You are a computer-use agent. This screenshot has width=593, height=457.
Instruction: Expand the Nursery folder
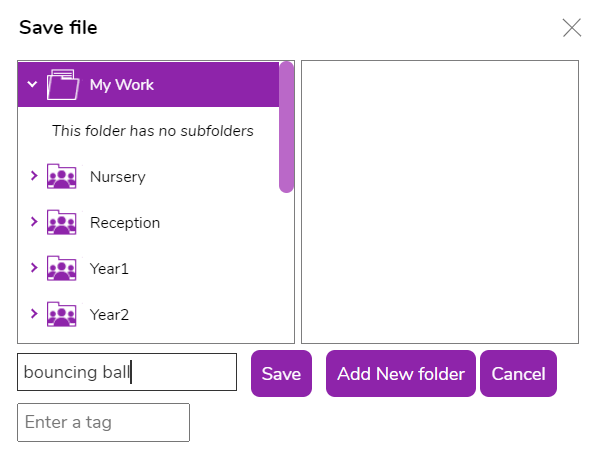tap(34, 176)
